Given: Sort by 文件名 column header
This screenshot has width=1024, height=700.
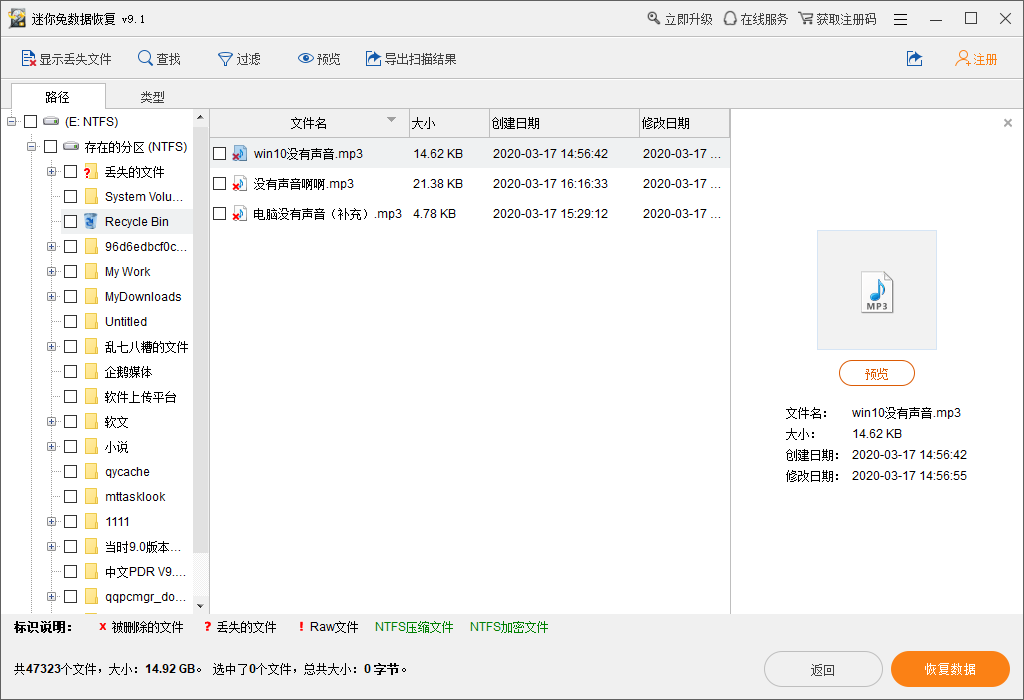Looking at the screenshot, I should tap(310, 123).
